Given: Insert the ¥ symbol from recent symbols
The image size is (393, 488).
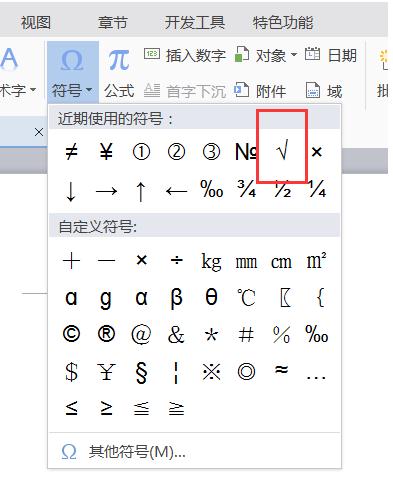Looking at the screenshot, I should (x=106, y=152).
